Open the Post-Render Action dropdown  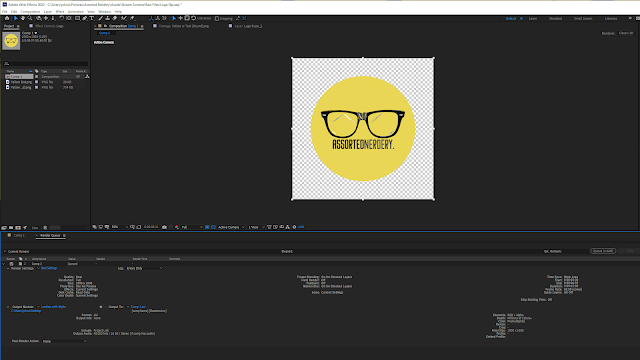tap(64, 341)
